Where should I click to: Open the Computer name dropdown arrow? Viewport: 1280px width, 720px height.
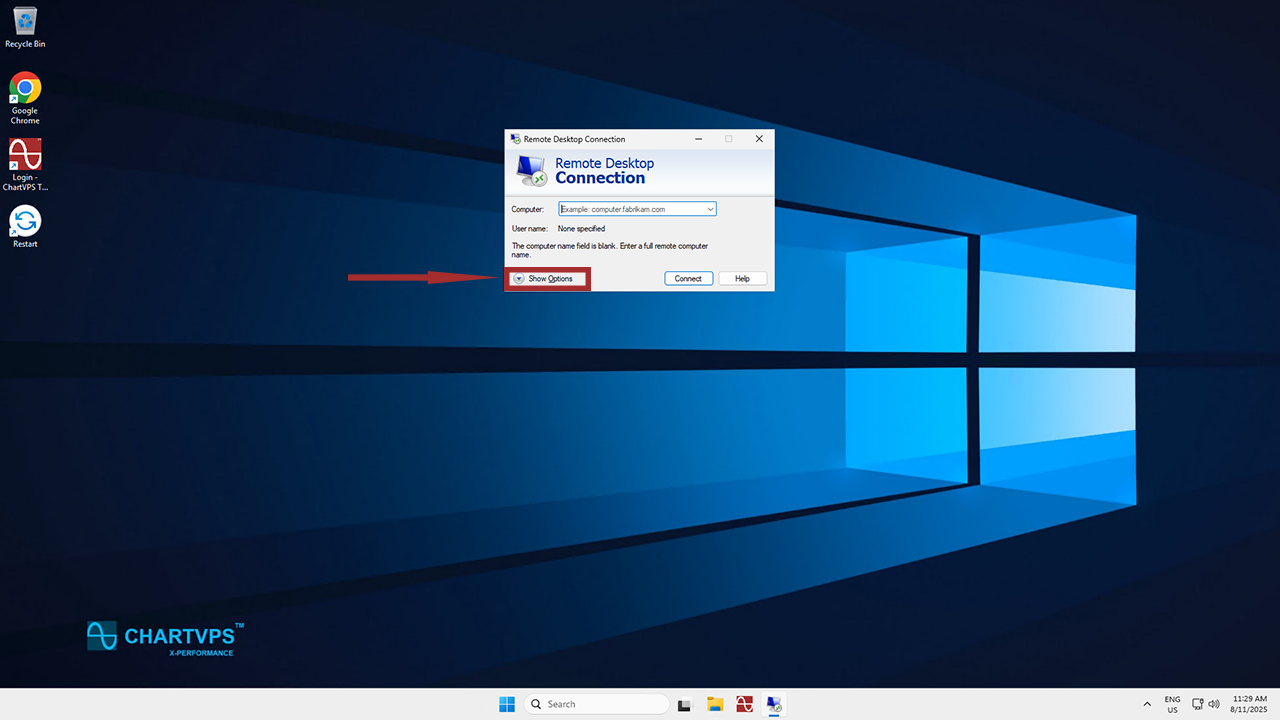point(710,210)
